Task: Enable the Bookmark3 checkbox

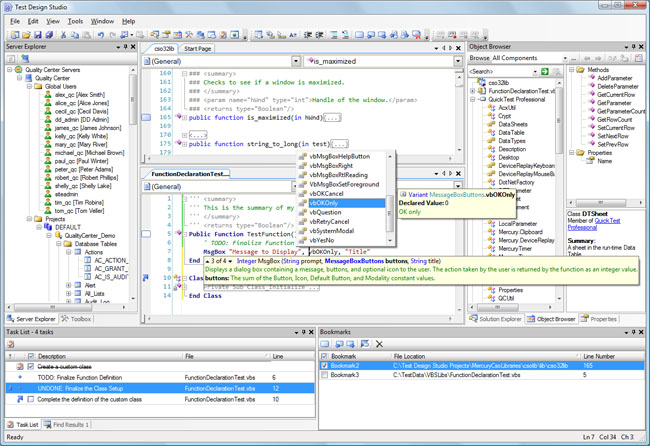Action: click(x=324, y=377)
